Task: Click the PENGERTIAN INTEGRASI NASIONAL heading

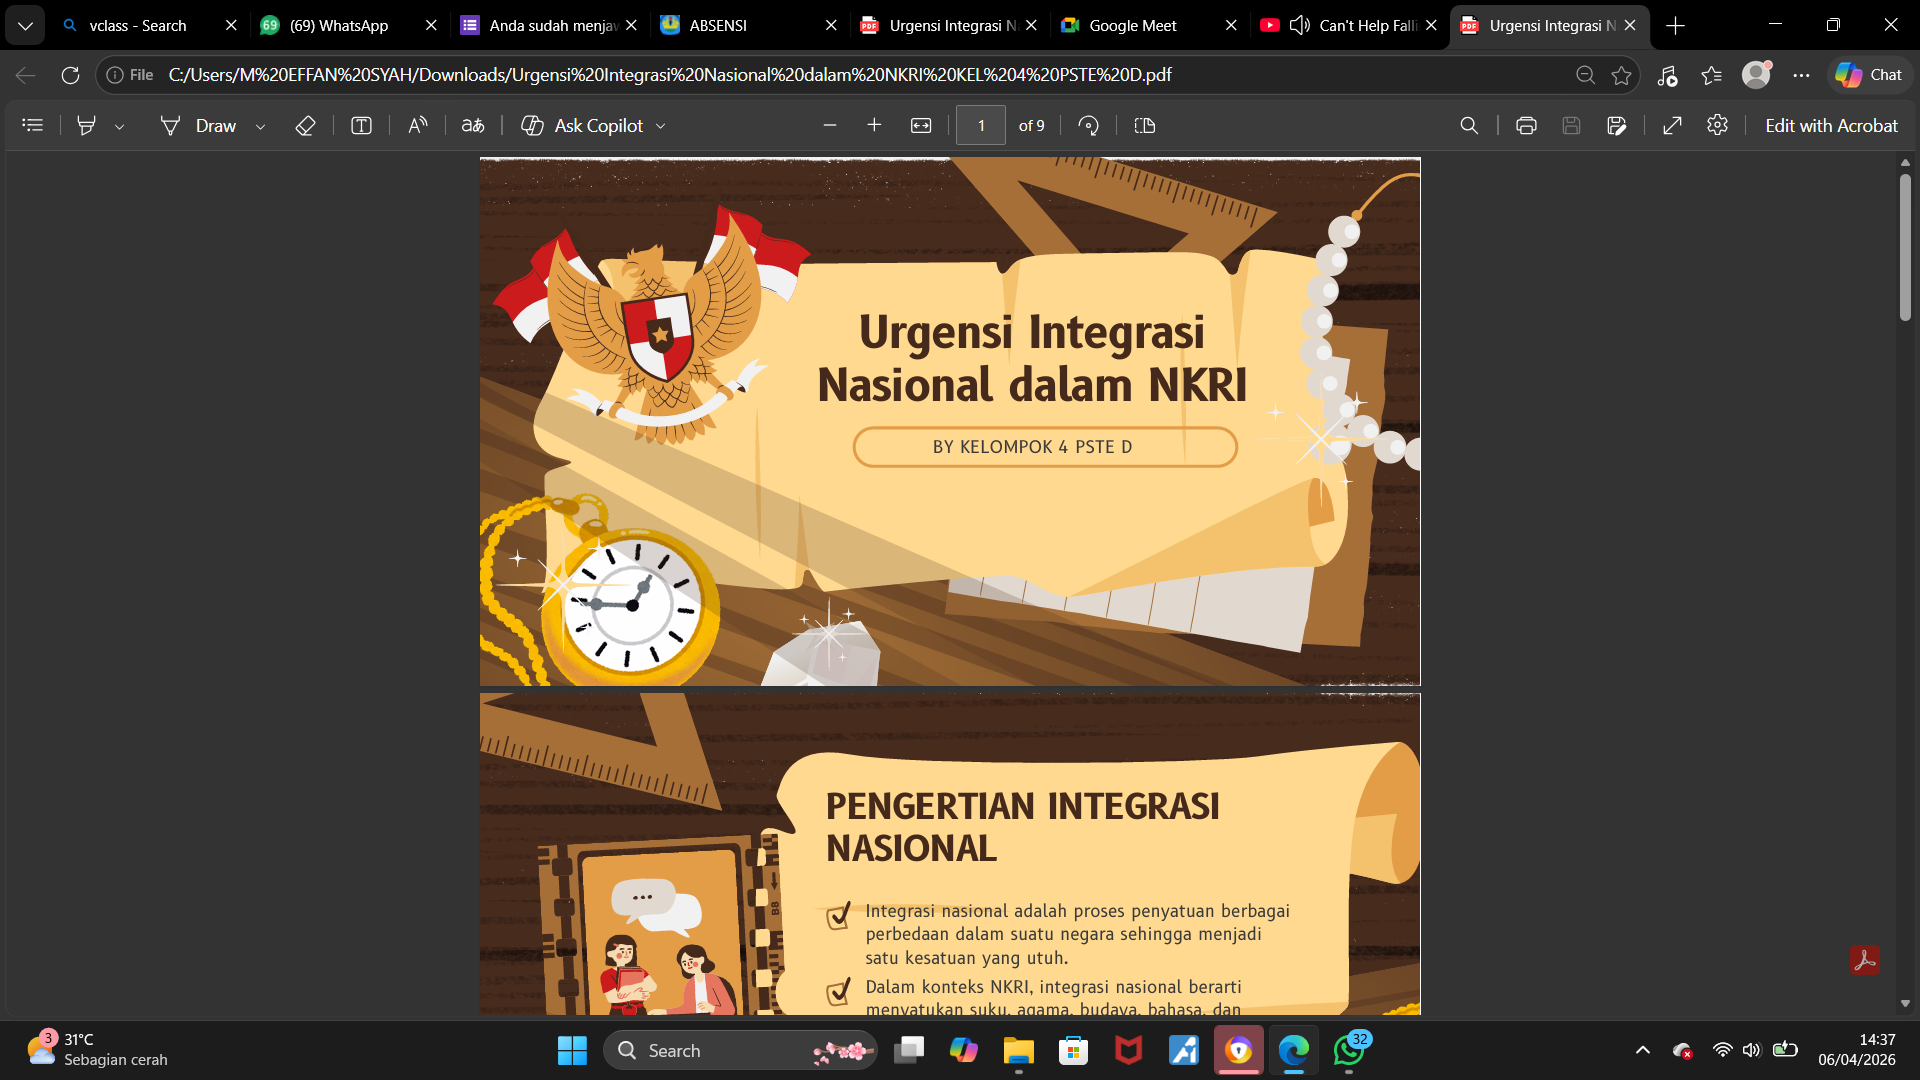Action: pos(1022,827)
